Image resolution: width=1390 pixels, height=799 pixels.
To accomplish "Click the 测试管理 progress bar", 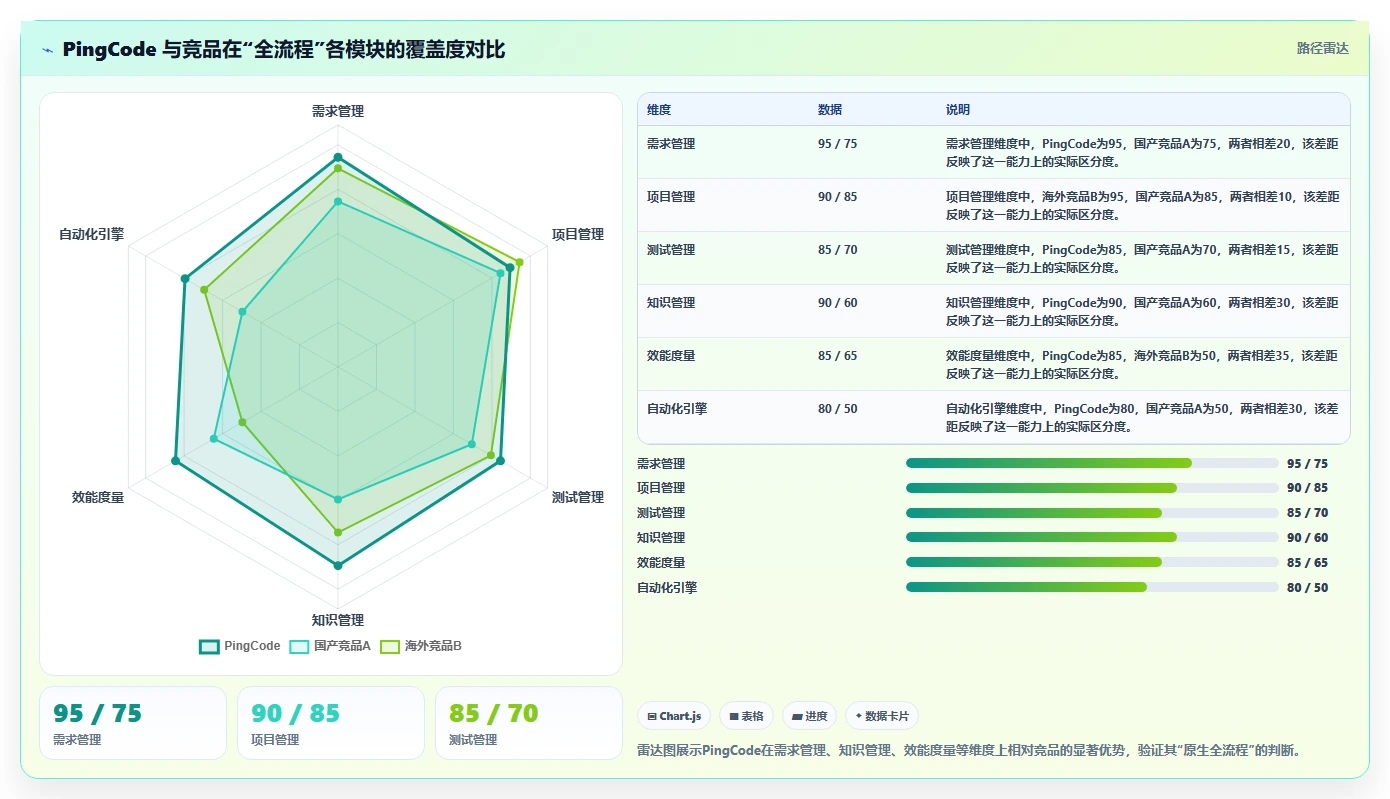I will click(x=1092, y=513).
